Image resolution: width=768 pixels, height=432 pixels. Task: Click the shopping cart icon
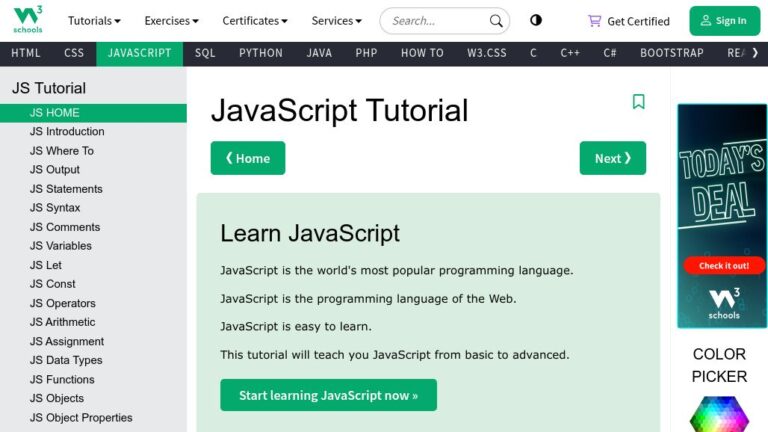click(x=595, y=21)
